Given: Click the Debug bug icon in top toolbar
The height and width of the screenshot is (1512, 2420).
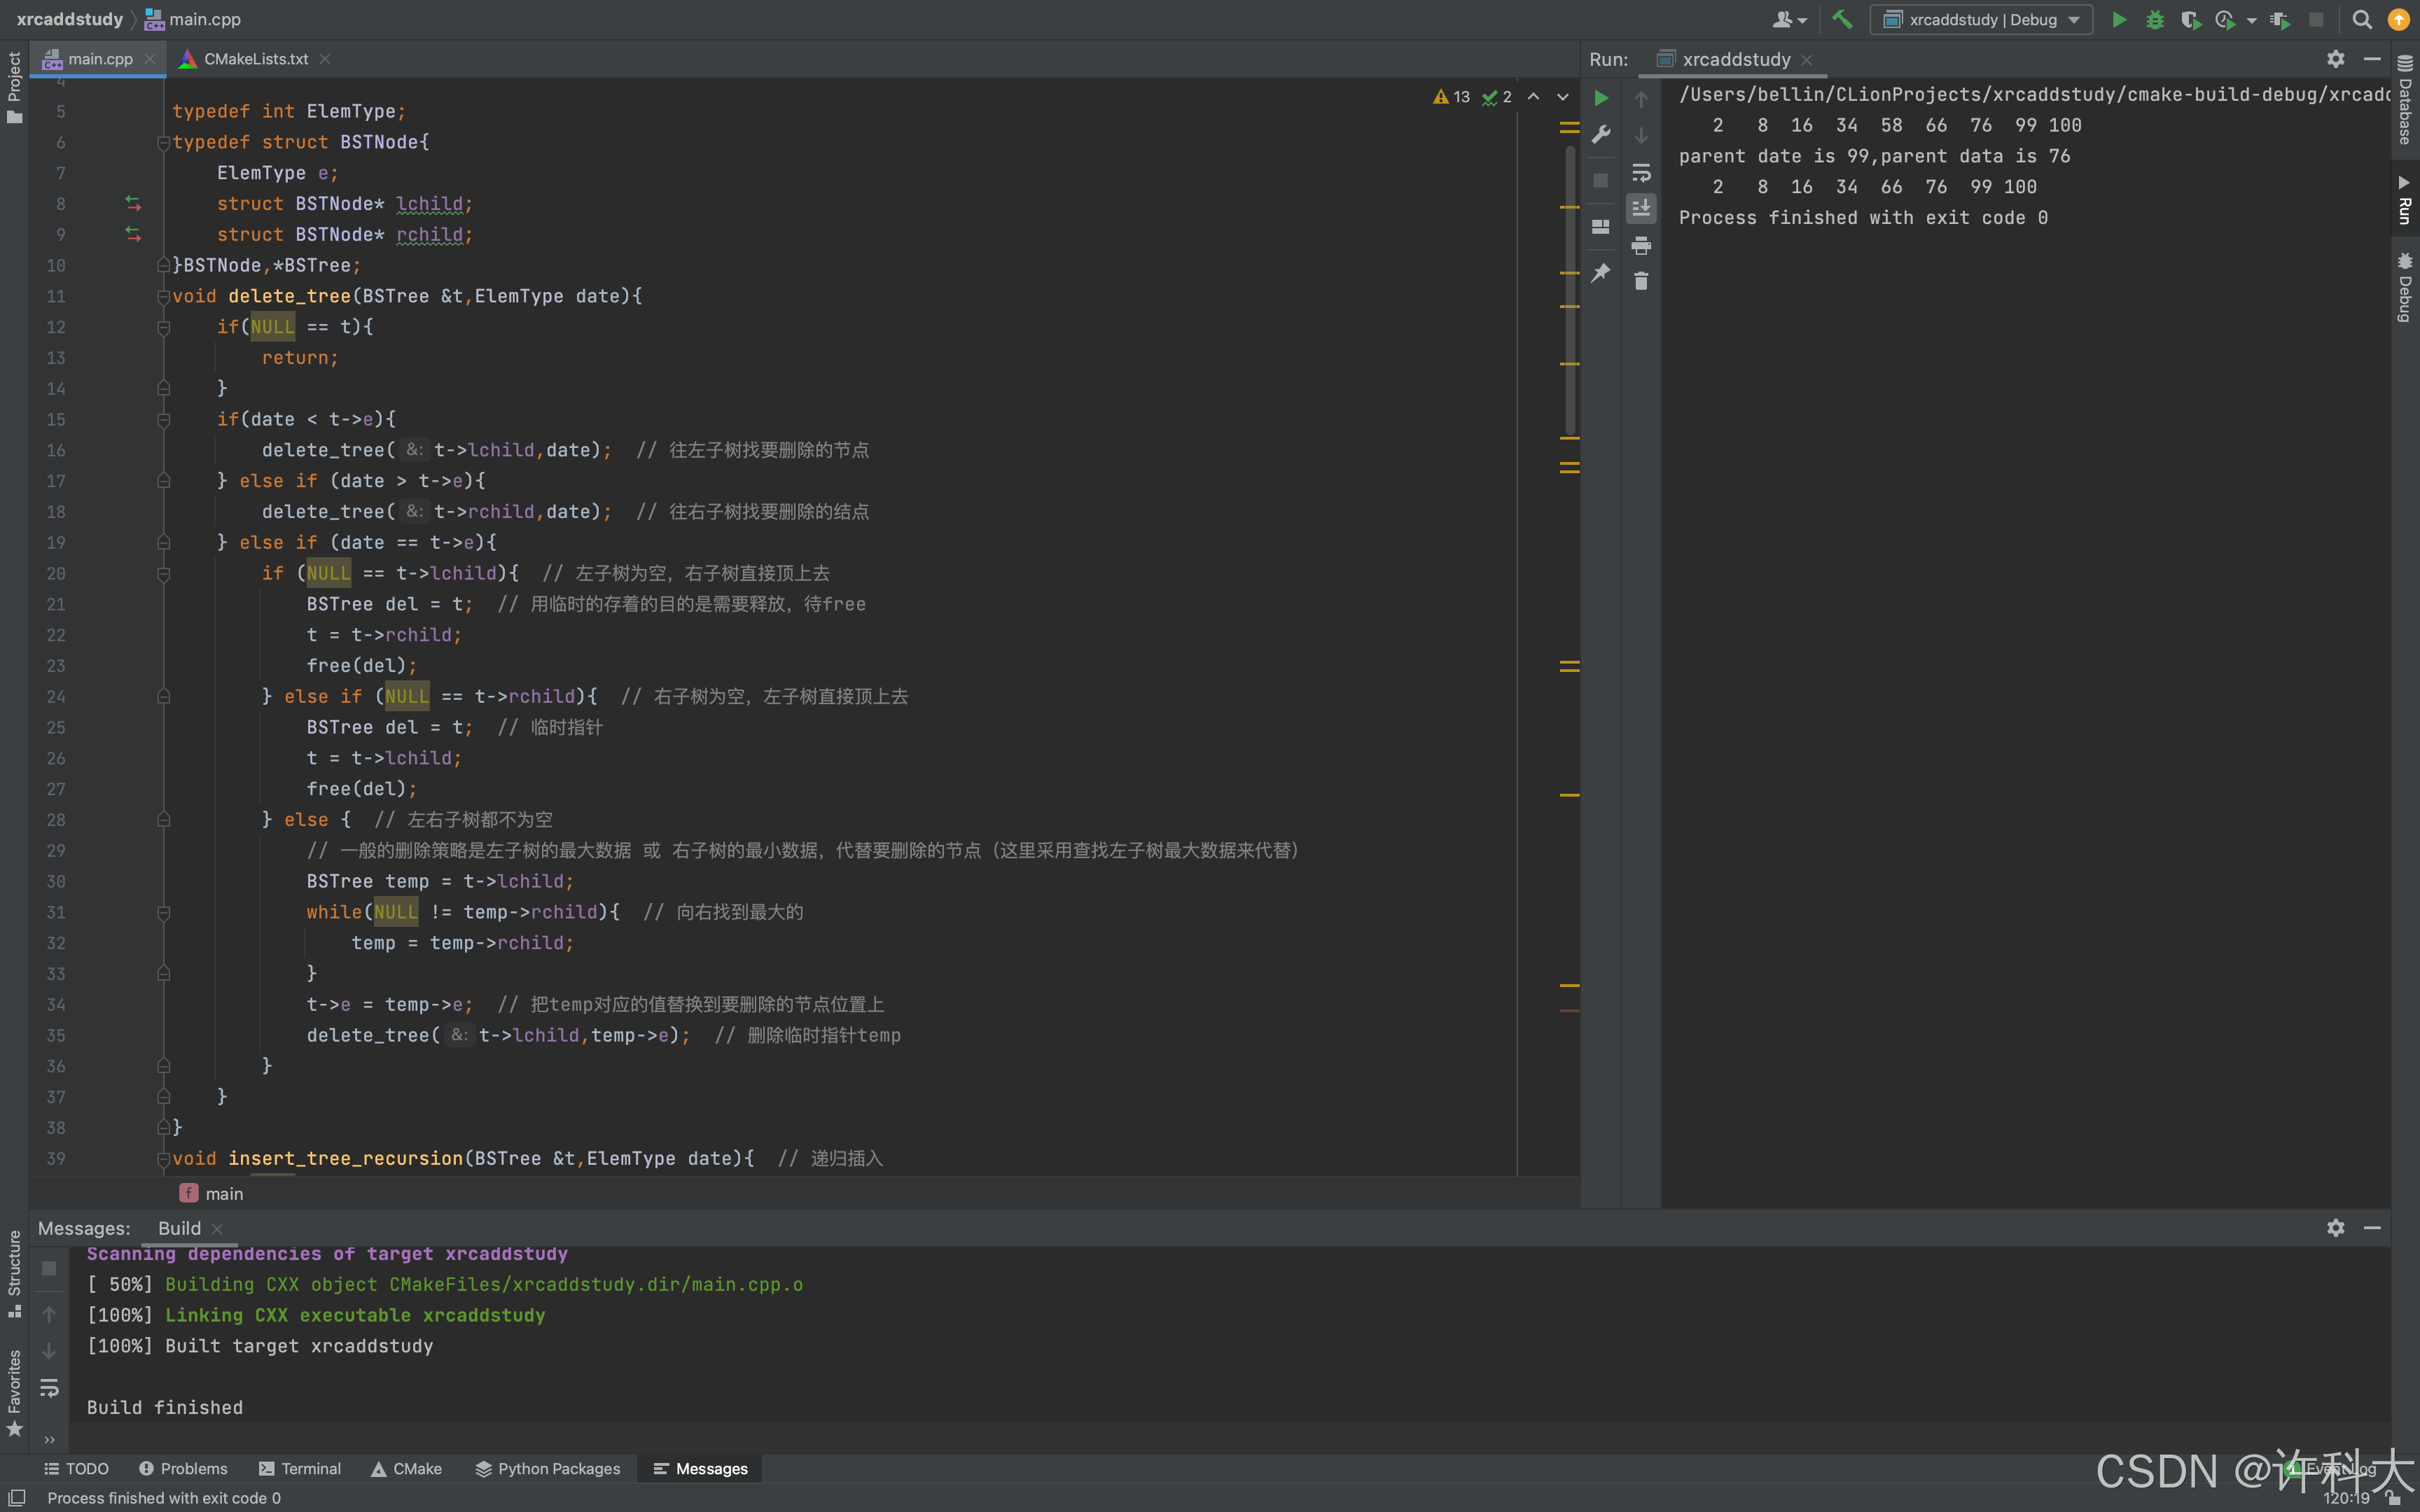Looking at the screenshot, I should 2155,19.
